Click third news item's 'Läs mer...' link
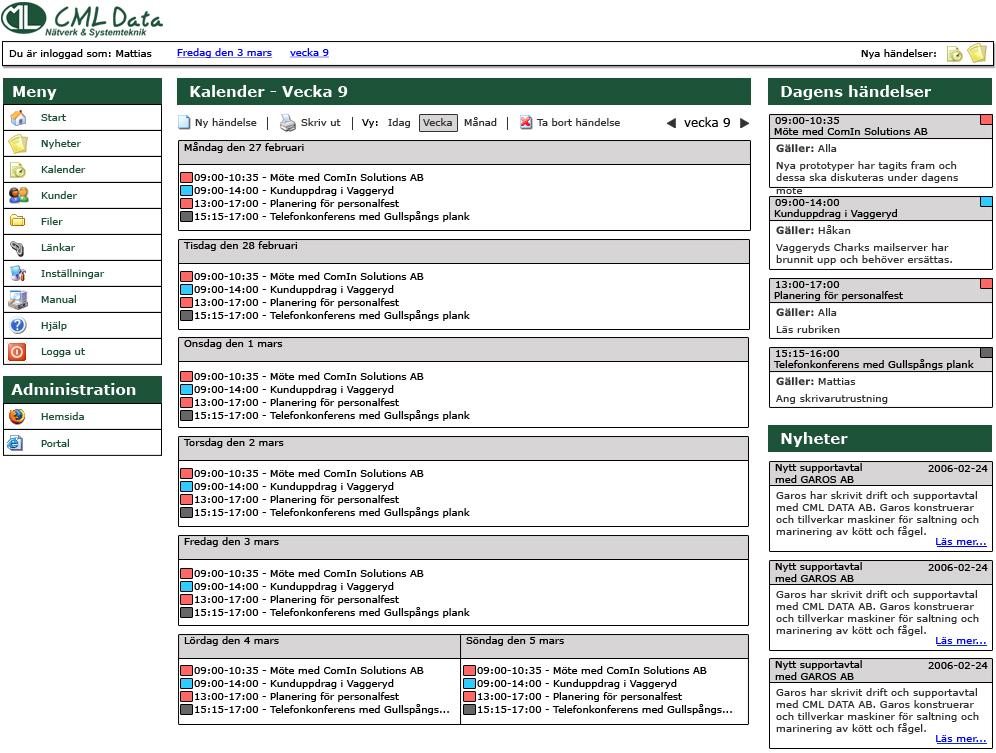Viewport: 996px width, 753px height. pos(960,739)
